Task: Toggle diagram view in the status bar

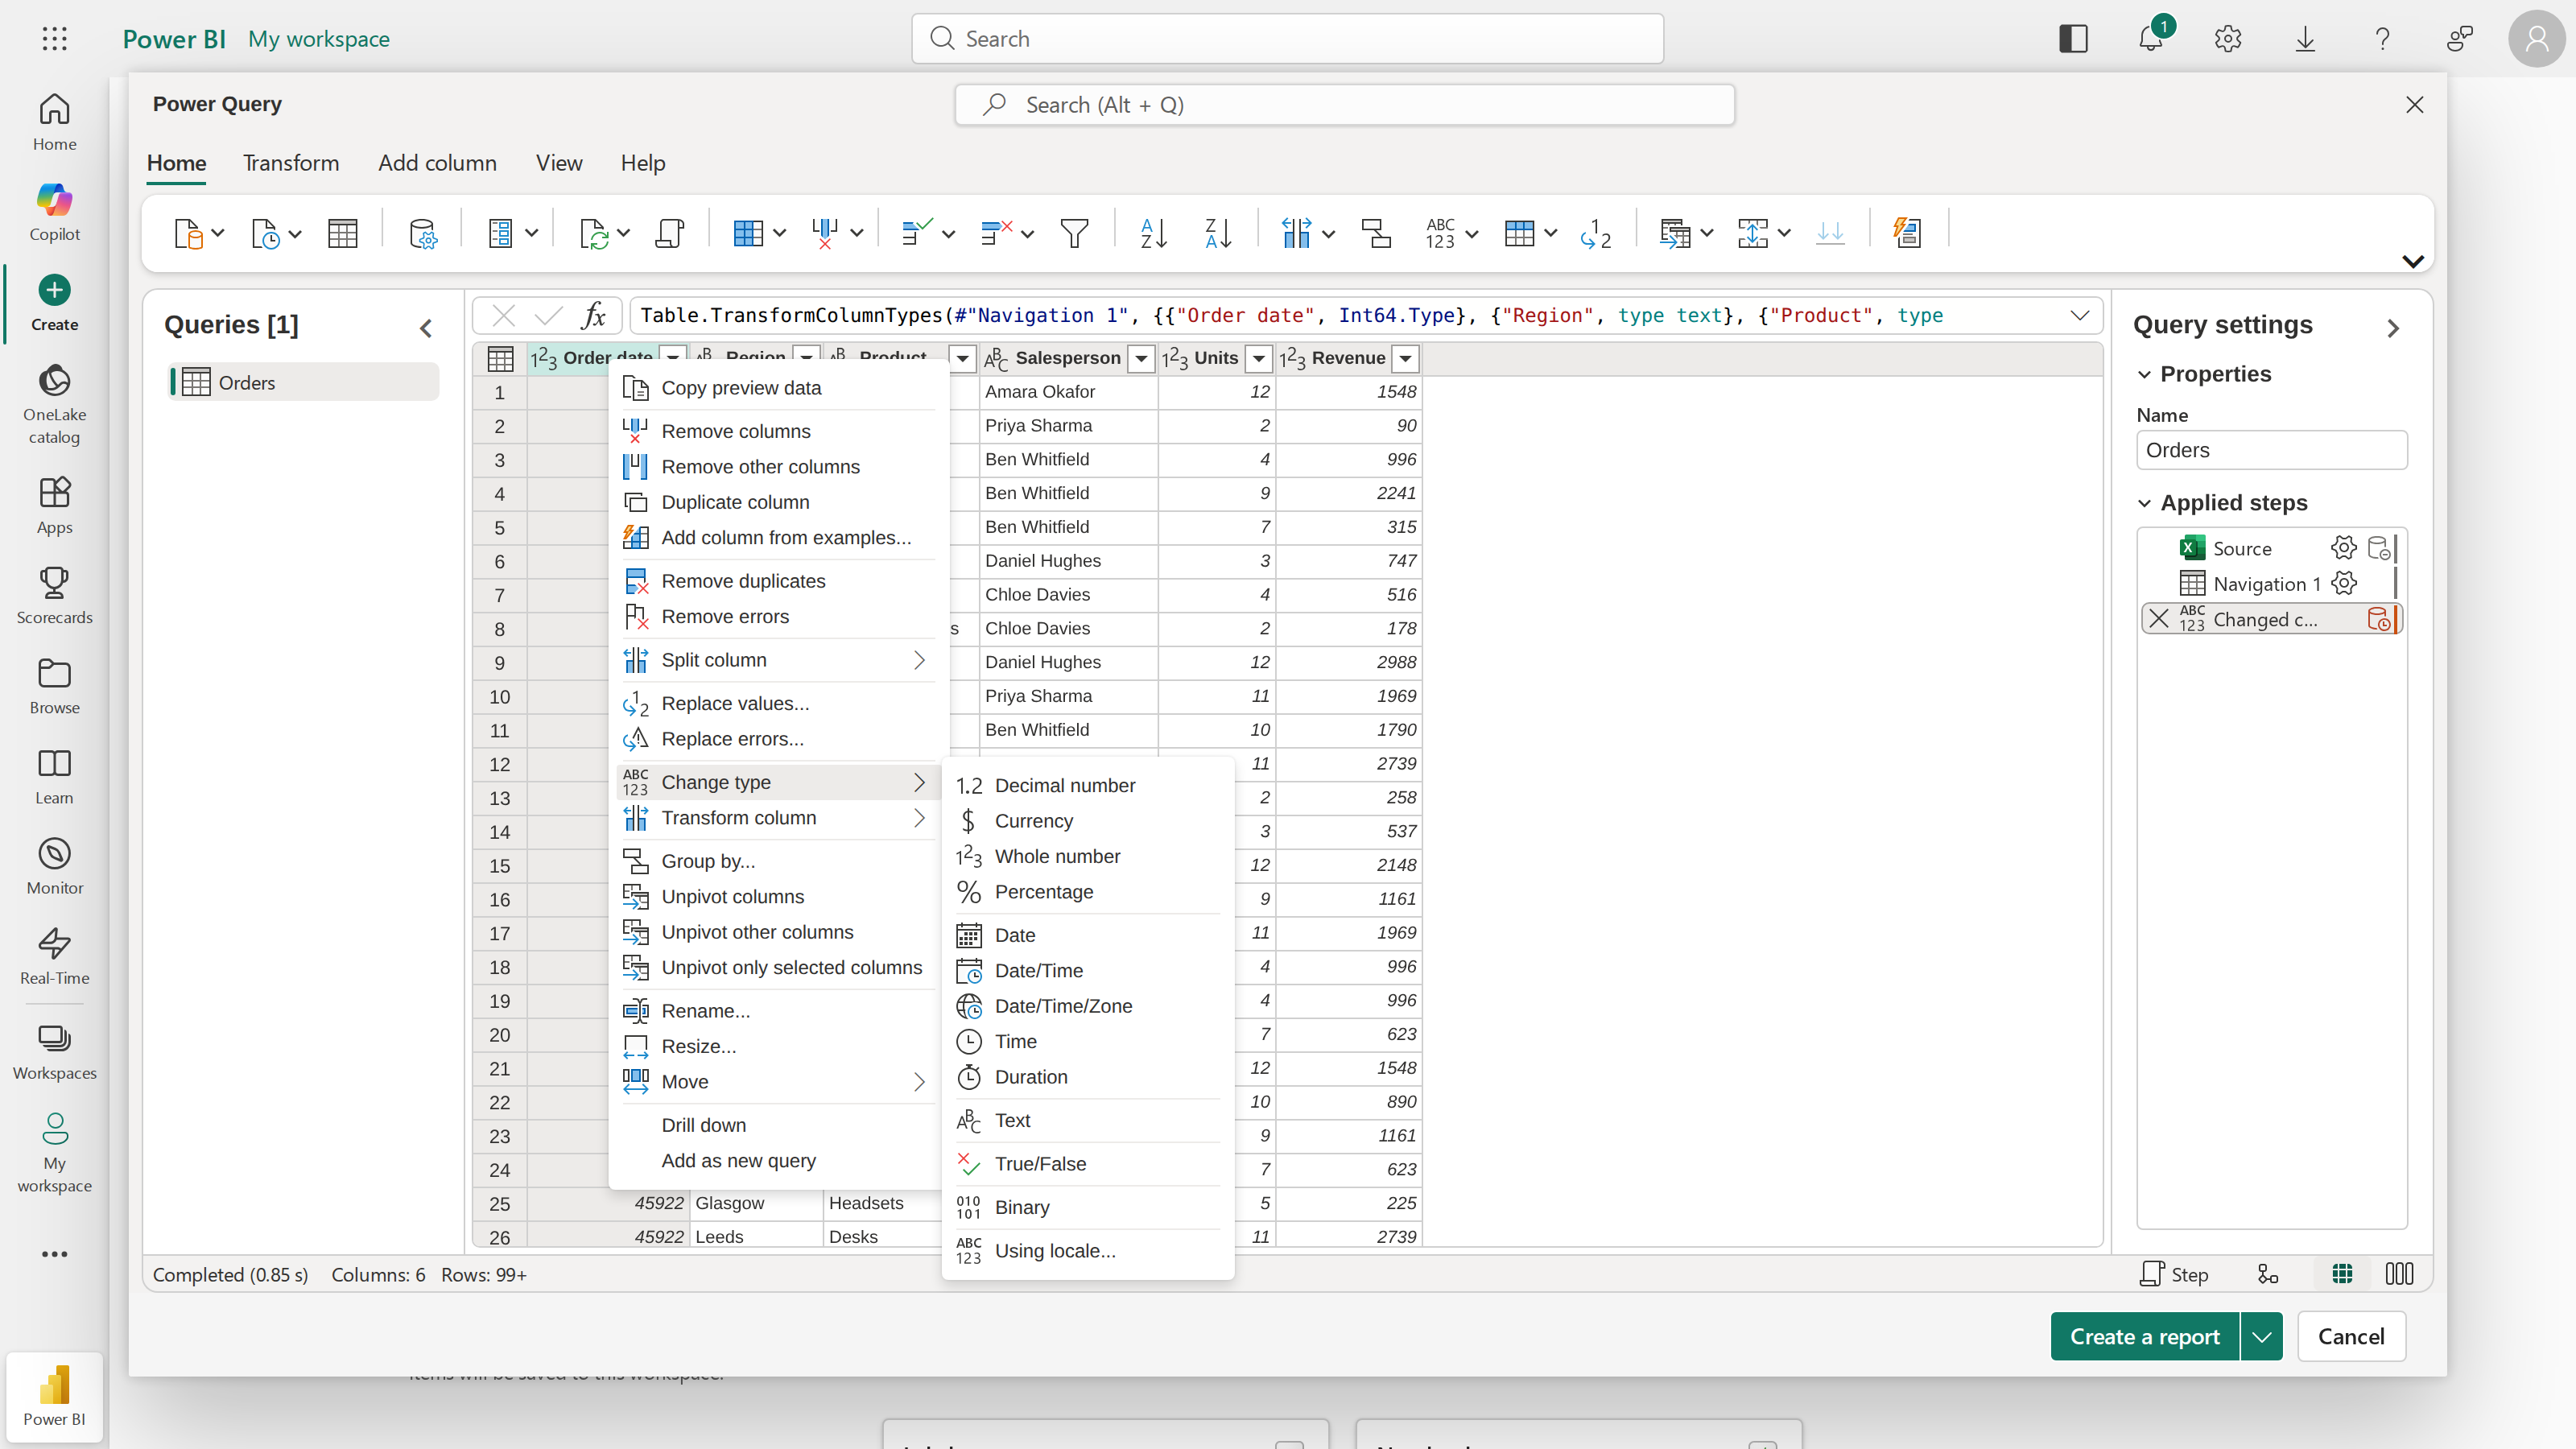Action: 2268,1274
